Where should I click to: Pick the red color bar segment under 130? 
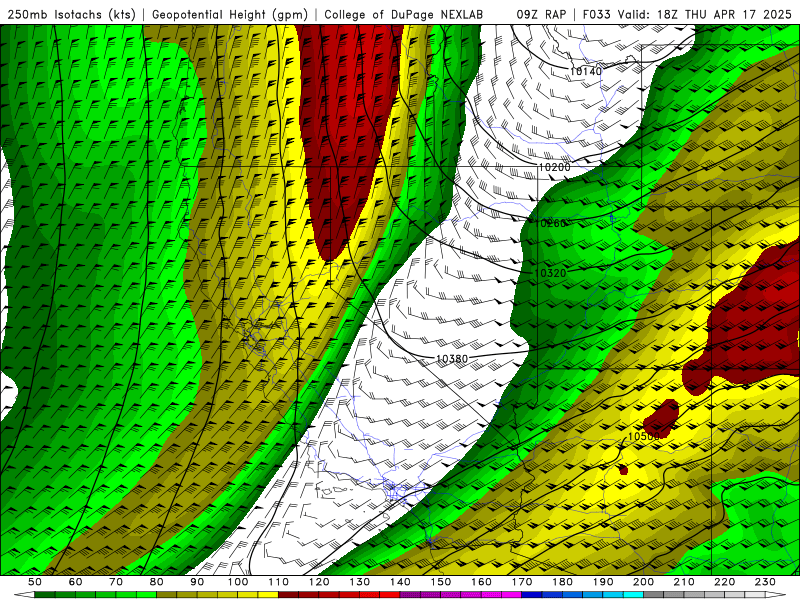[369, 595]
